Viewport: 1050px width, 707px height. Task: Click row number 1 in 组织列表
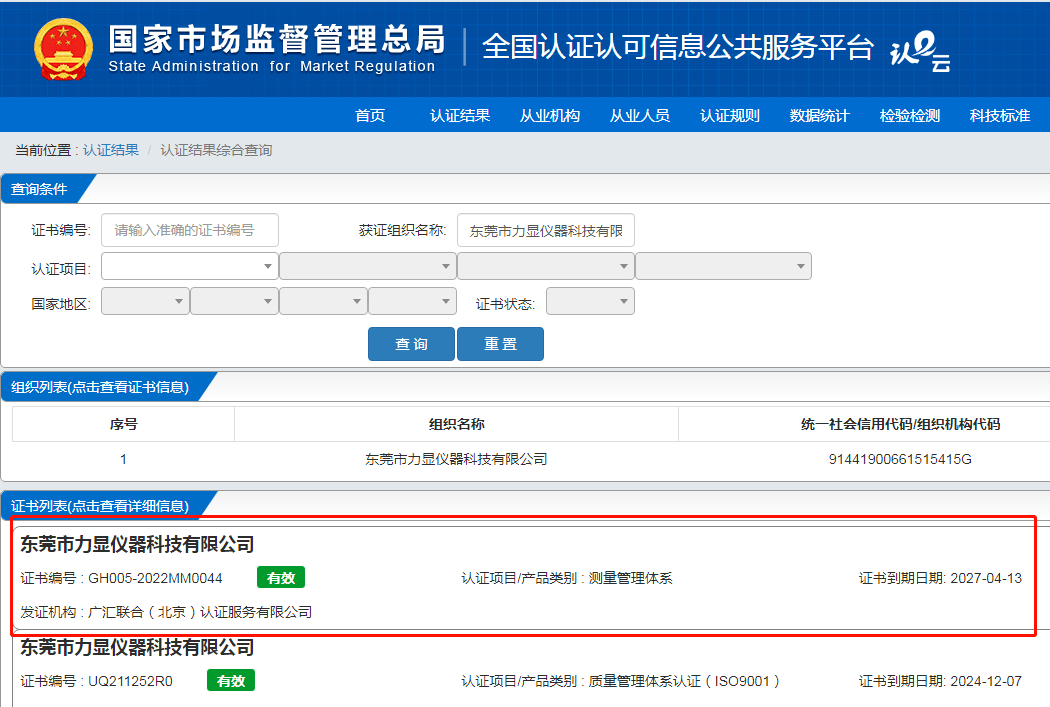123,459
